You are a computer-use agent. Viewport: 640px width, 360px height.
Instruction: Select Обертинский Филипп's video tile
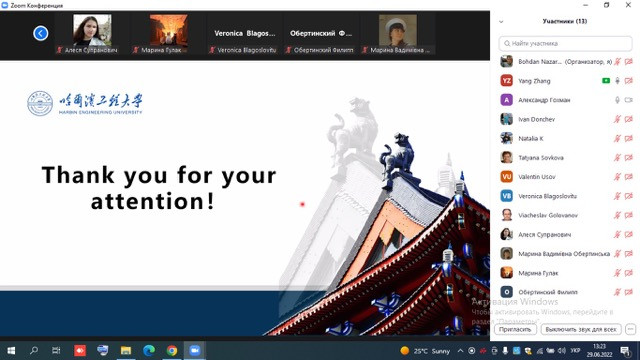click(321, 34)
